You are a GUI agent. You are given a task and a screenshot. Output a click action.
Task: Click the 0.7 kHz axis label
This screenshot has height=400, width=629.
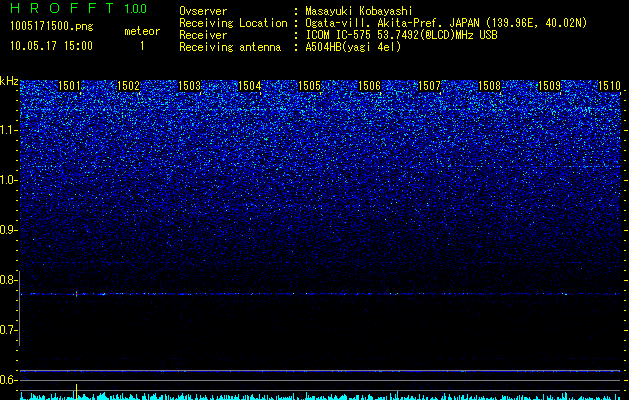(x=8, y=330)
